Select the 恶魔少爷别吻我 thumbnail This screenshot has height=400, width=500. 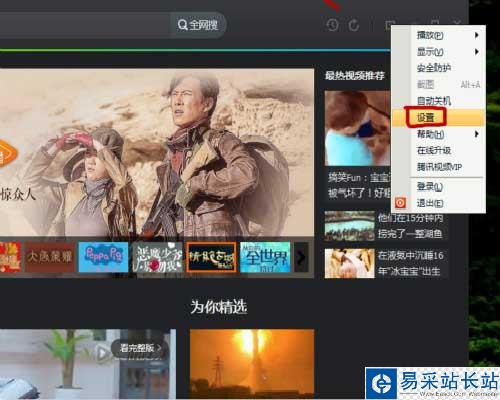157,257
